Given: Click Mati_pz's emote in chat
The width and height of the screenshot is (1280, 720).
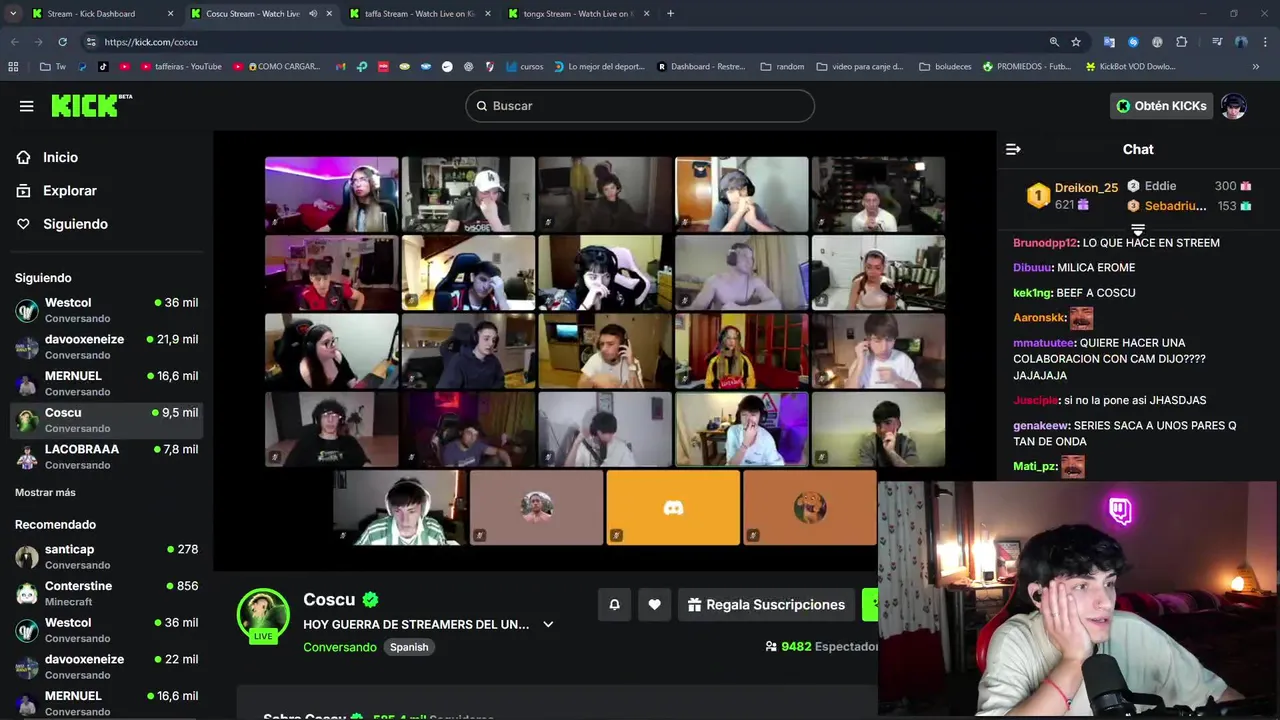Looking at the screenshot, I should point(1073,467).
